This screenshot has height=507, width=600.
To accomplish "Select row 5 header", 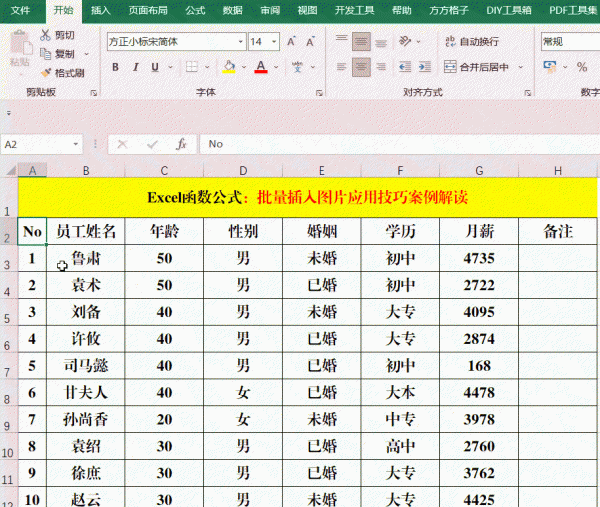I will (x=8, y=313).
